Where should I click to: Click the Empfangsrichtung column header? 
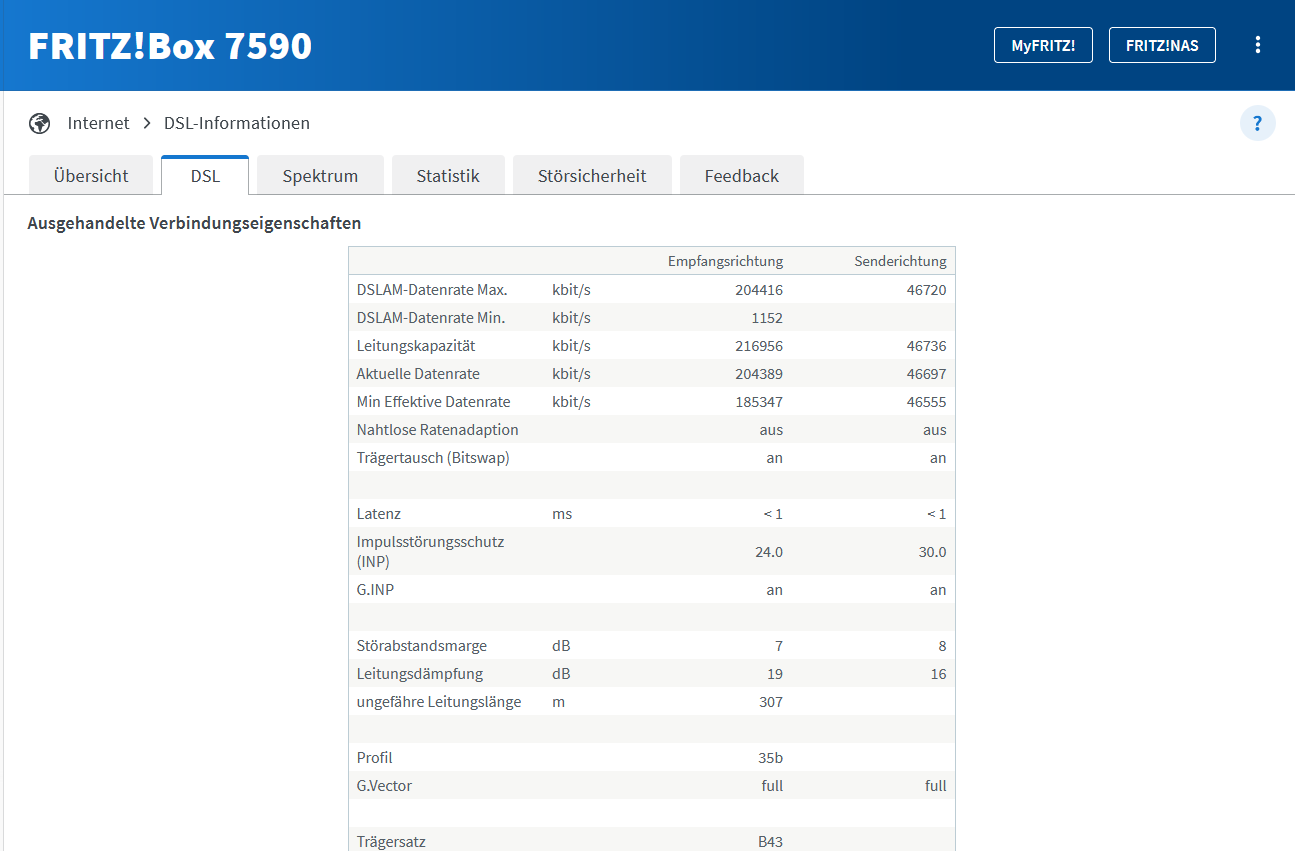point(725,261)
